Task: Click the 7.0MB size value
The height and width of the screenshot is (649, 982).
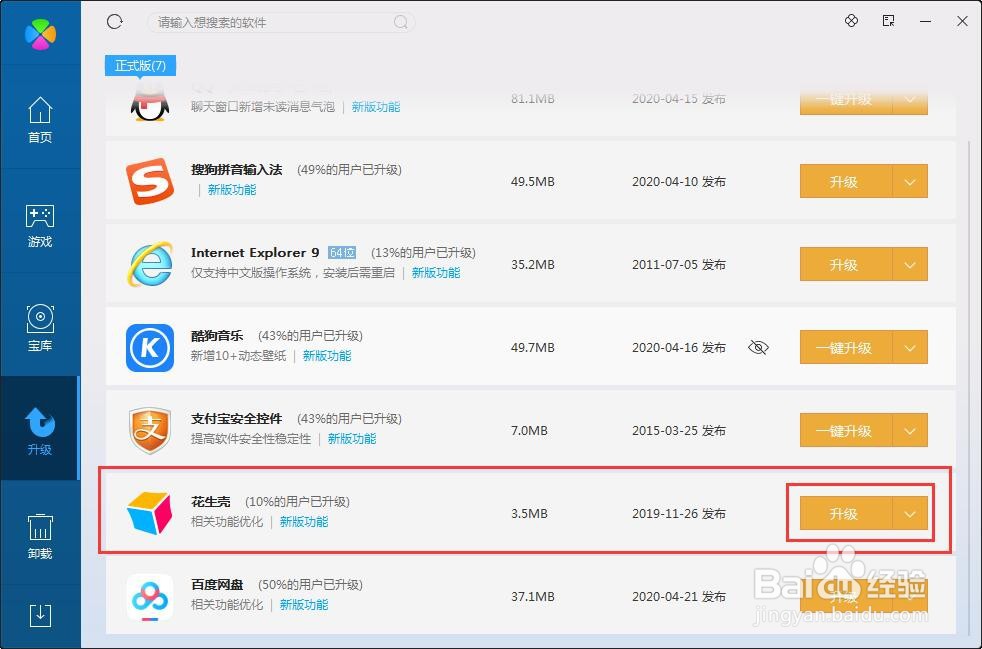Action: click(529, 431)
